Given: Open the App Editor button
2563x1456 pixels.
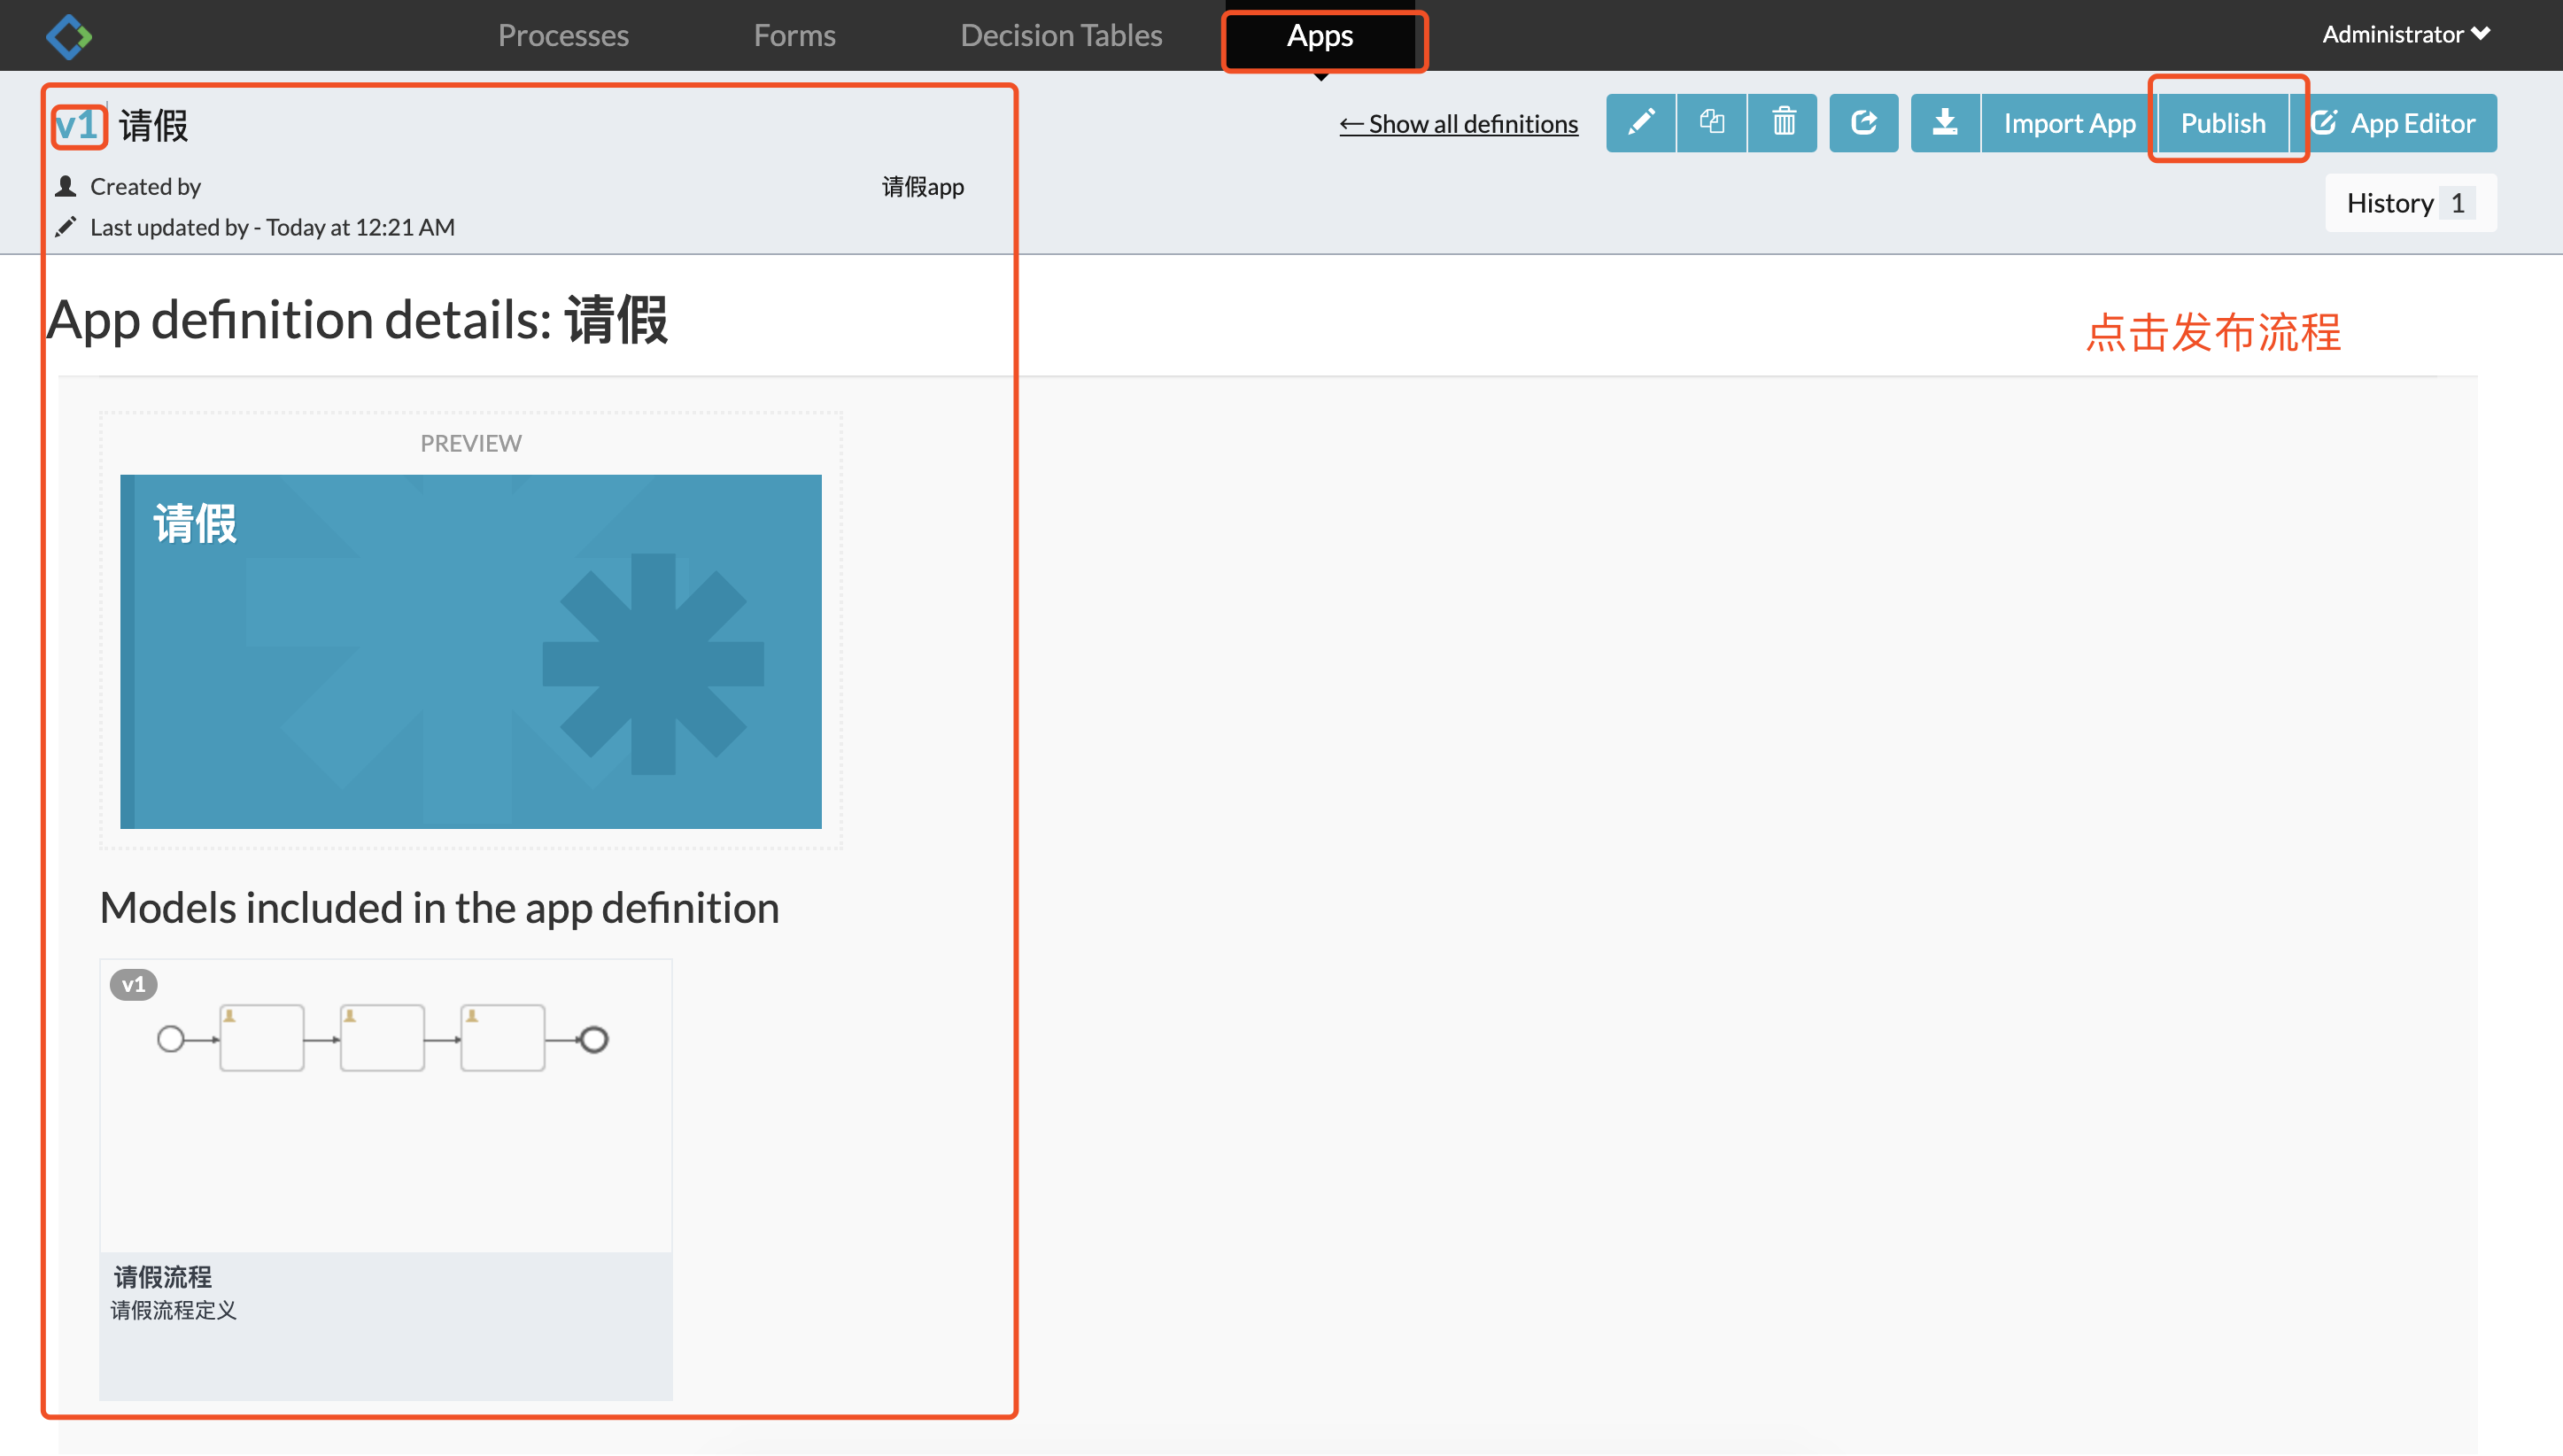Looking at the screenshot, I should (2395, 123).
